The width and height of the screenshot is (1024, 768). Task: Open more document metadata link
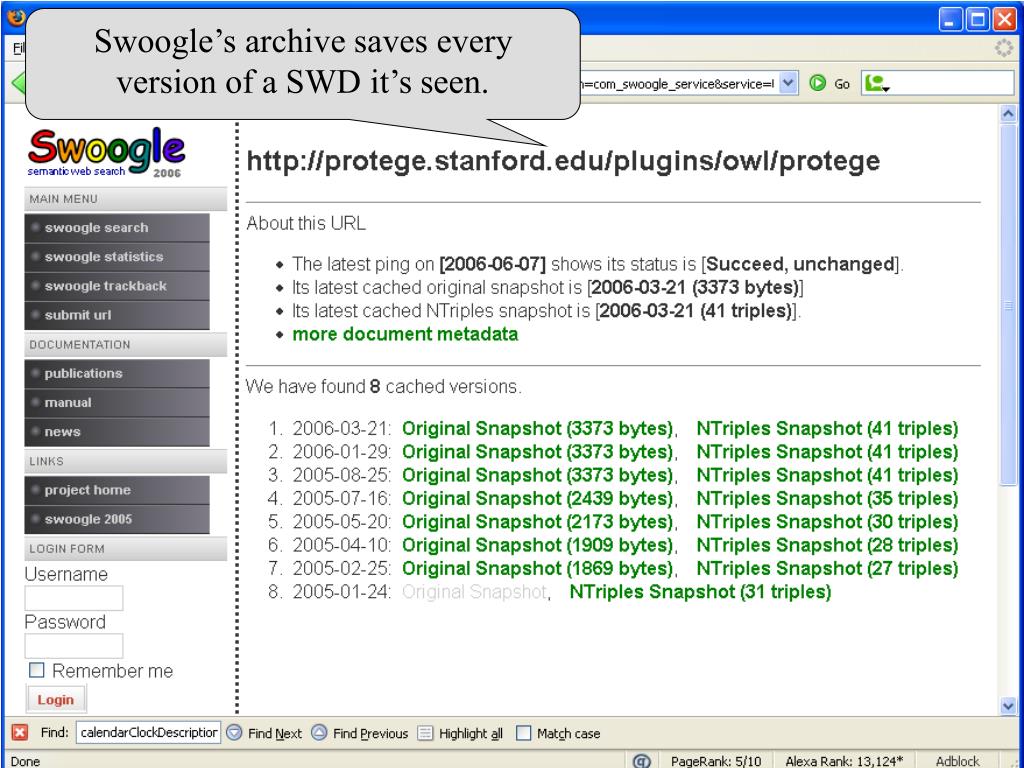(405, 334)
